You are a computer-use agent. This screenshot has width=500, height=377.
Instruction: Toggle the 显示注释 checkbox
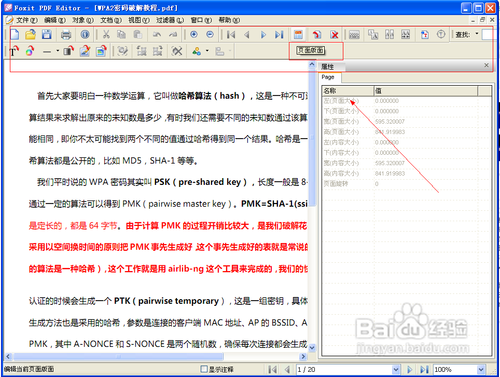point(204,369)
